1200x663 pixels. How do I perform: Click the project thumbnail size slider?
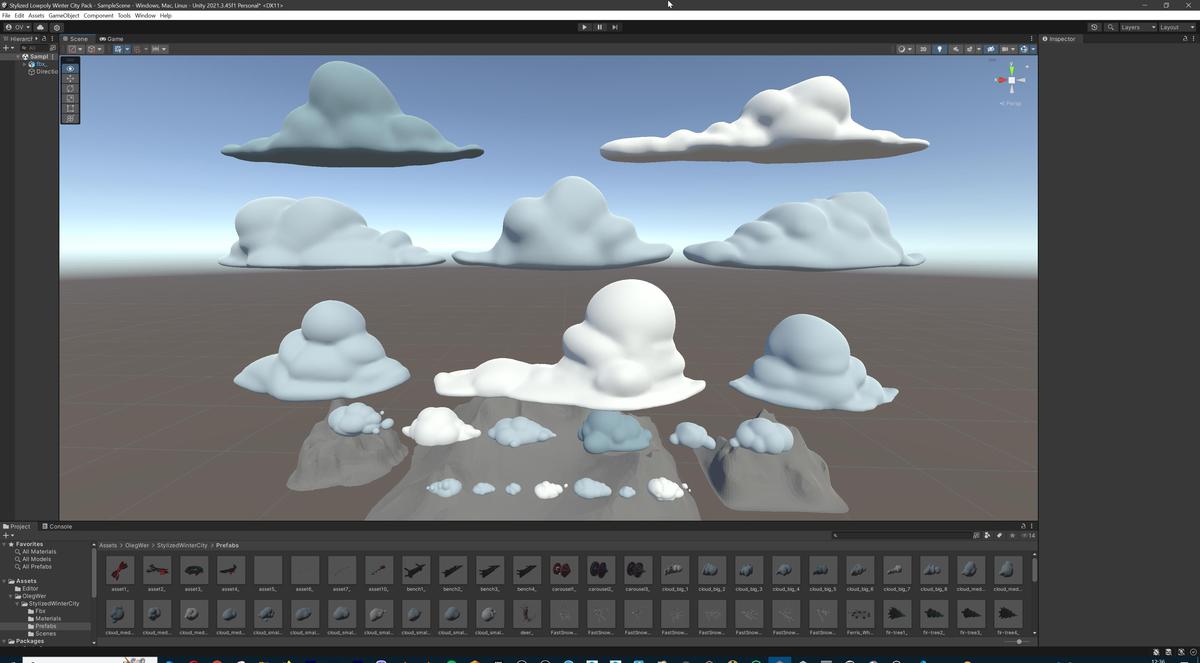point(1019,641)
